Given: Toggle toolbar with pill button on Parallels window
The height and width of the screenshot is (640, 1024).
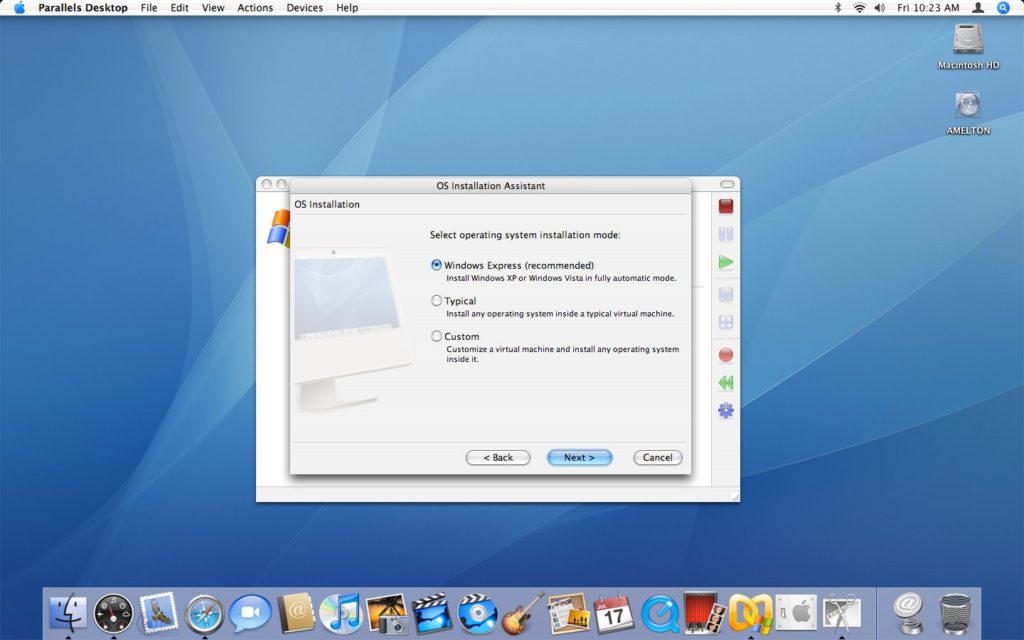Looking at the screenshot, I should 727,184.
